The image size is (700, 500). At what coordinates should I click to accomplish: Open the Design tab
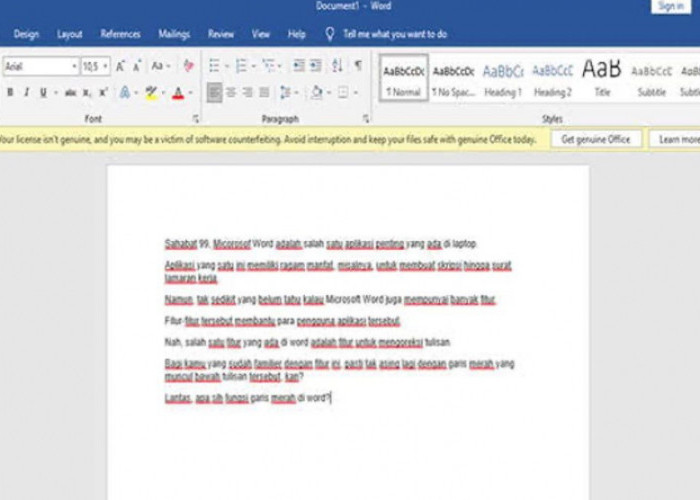26,34
